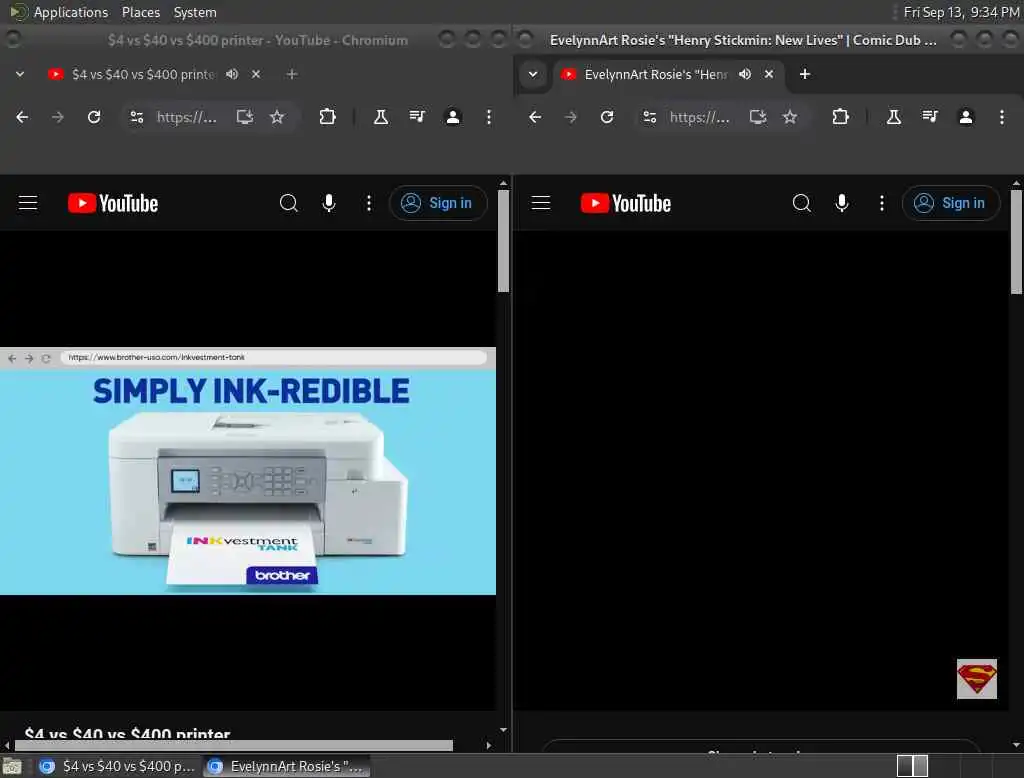Search with voice microphone in left window
Viewport: 1024px width, 778px height.
tap(329, 203)
